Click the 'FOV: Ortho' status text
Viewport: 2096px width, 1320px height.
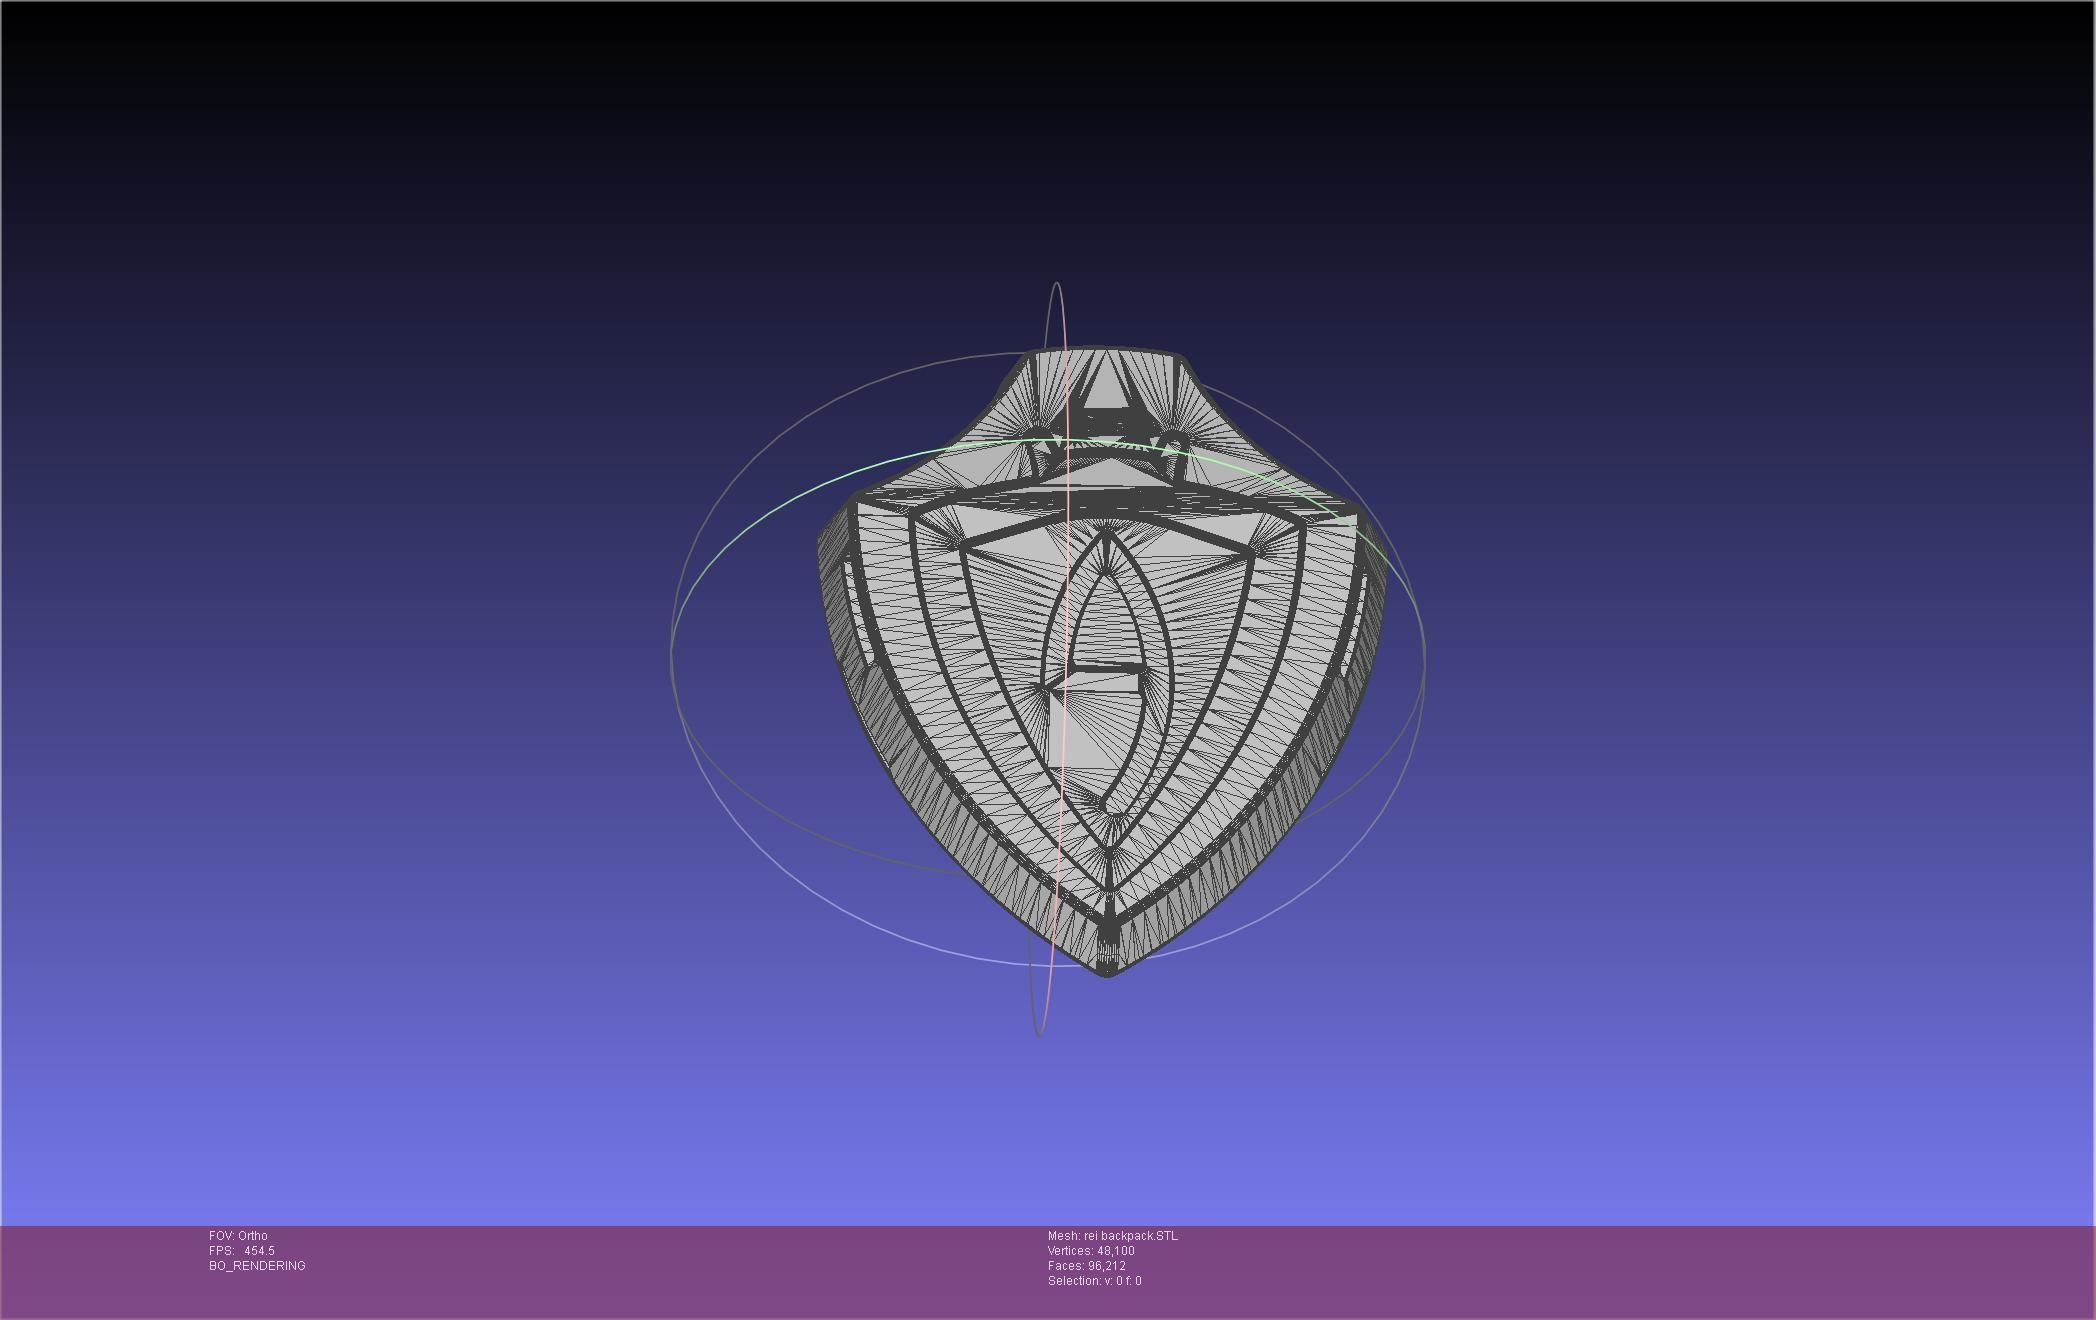[x=238, y=1236]
